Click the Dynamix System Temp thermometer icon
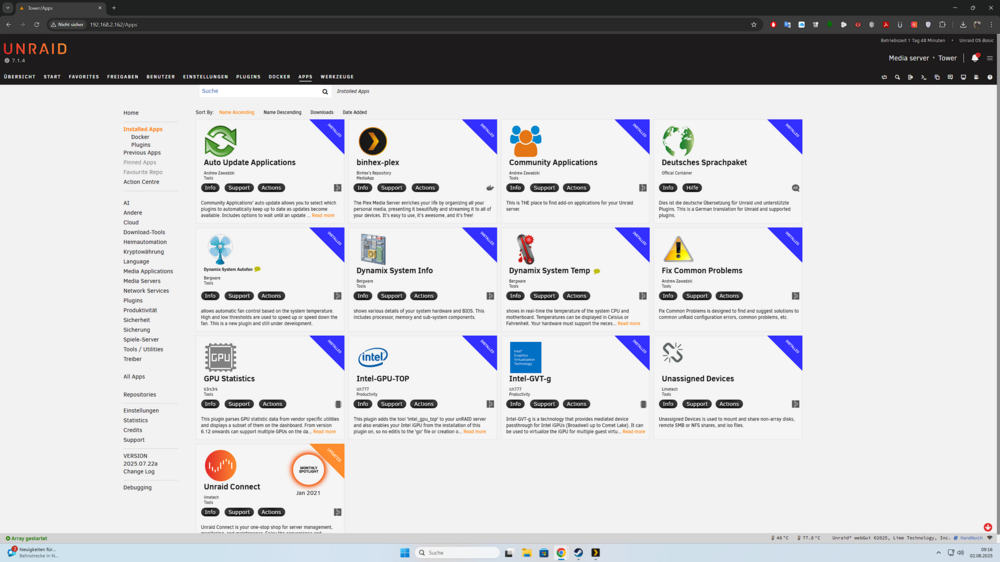This screenshot has height=562, width=1000. [x=526, y=249]
